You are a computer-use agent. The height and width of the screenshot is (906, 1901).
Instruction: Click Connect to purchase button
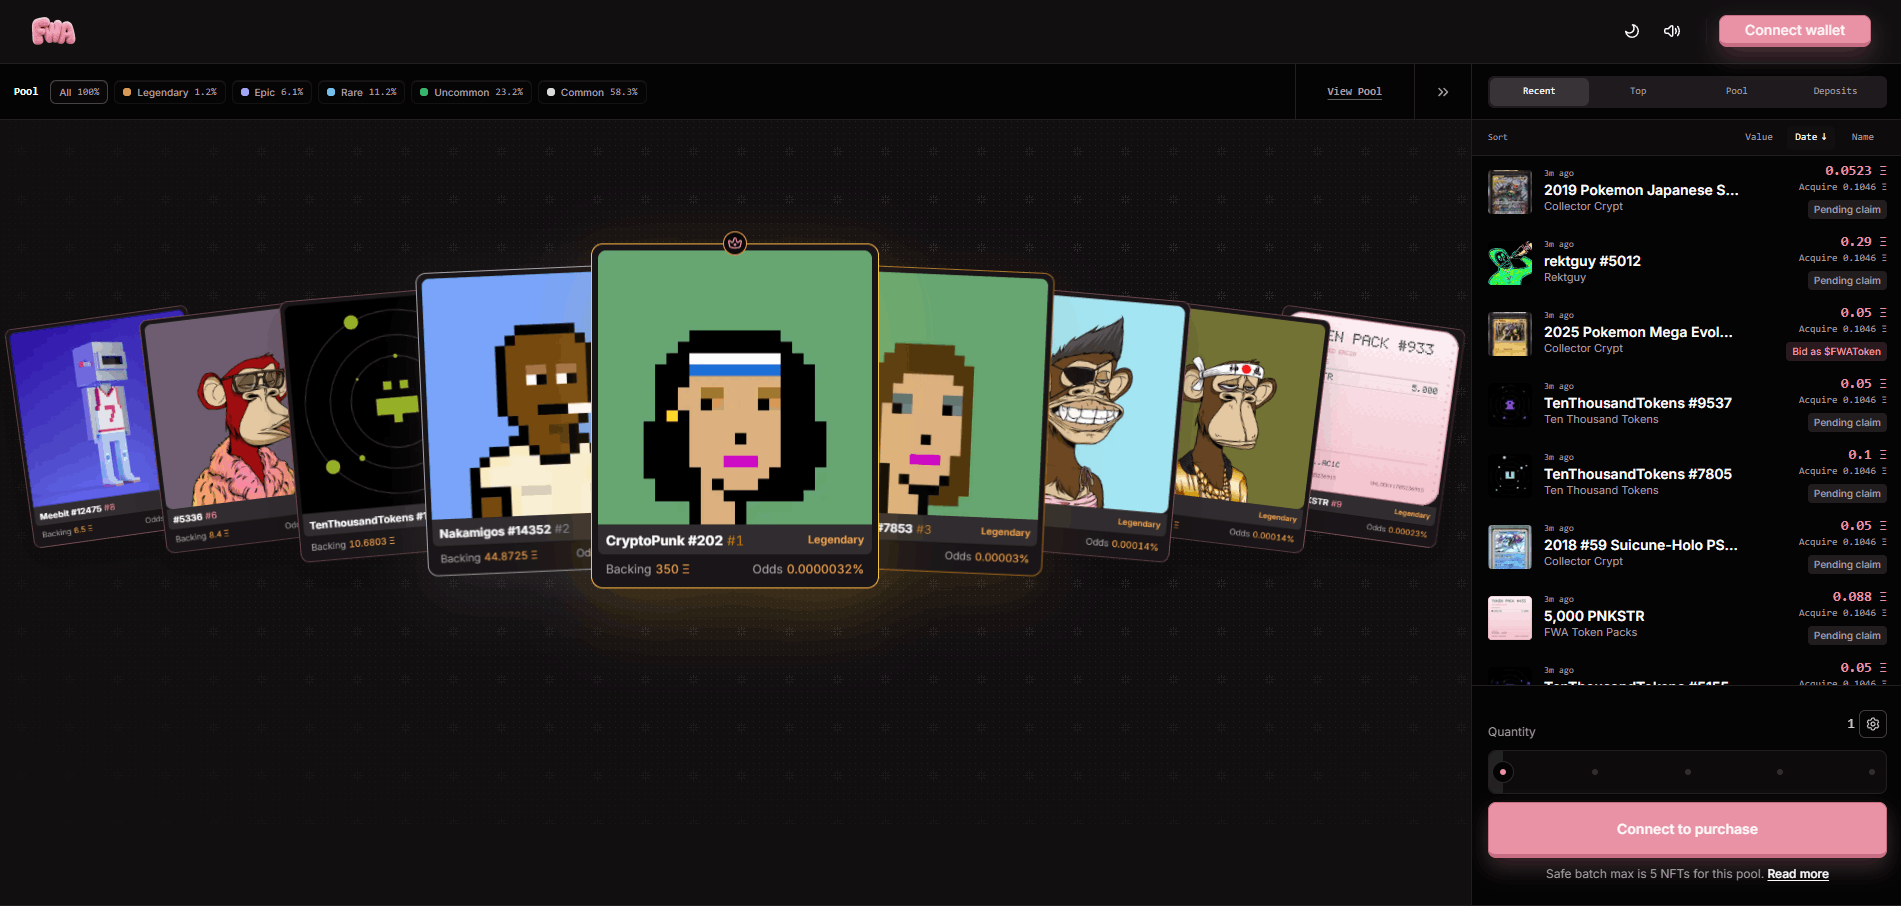[x=1687, y=829]
